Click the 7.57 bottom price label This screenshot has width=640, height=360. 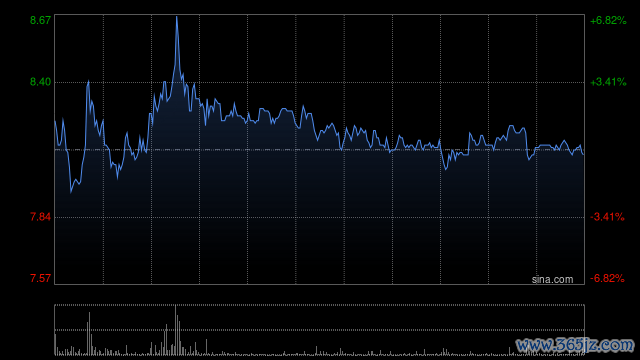[40, 278]
